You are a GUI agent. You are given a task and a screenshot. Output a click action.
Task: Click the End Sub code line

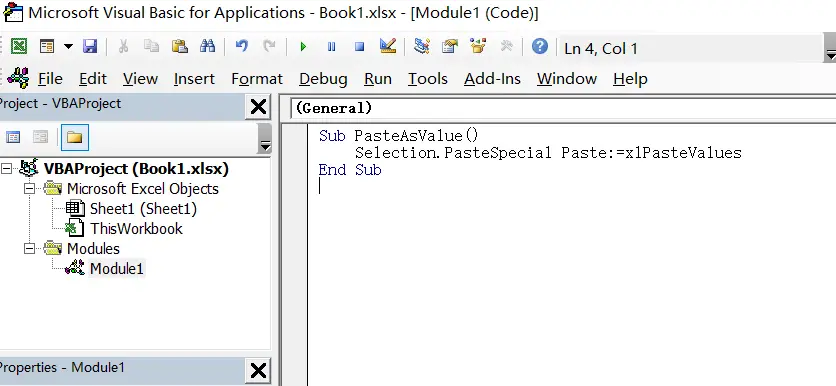350,170
